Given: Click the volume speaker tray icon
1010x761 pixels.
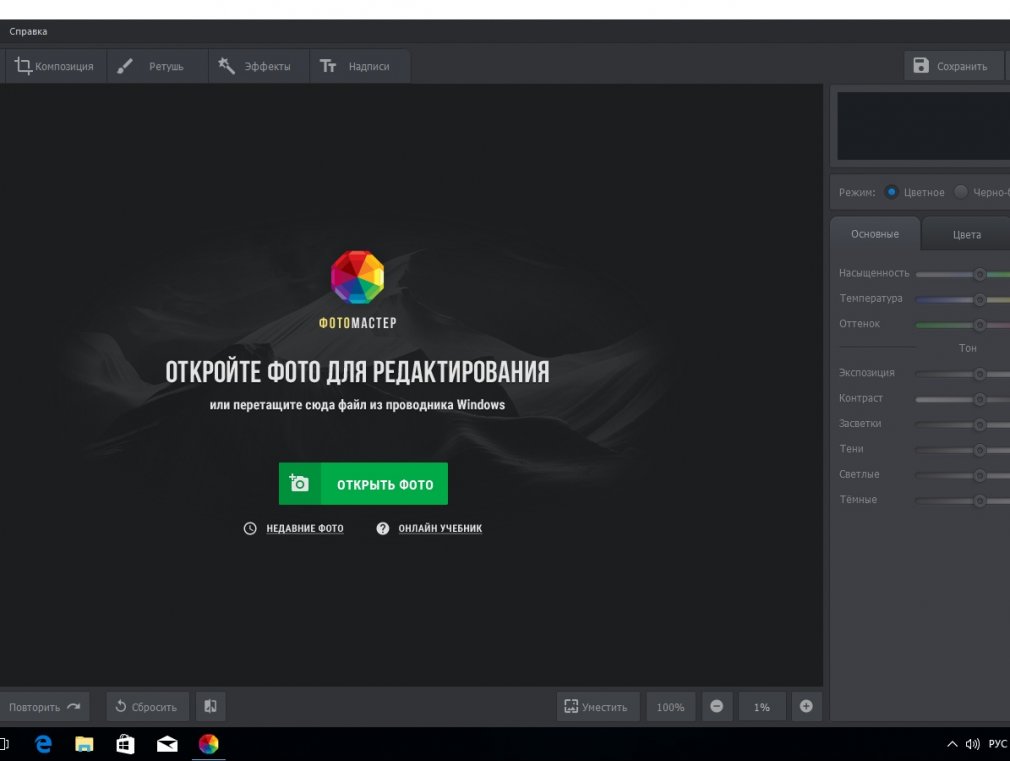Looking at the screenshot, I should pos(973,744).
